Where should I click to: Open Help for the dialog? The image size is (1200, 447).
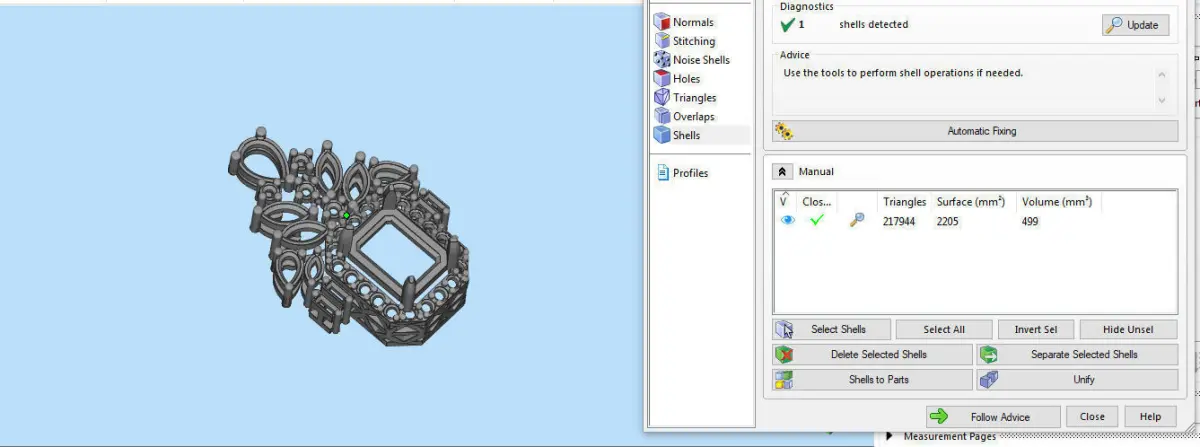[1150, 417]
